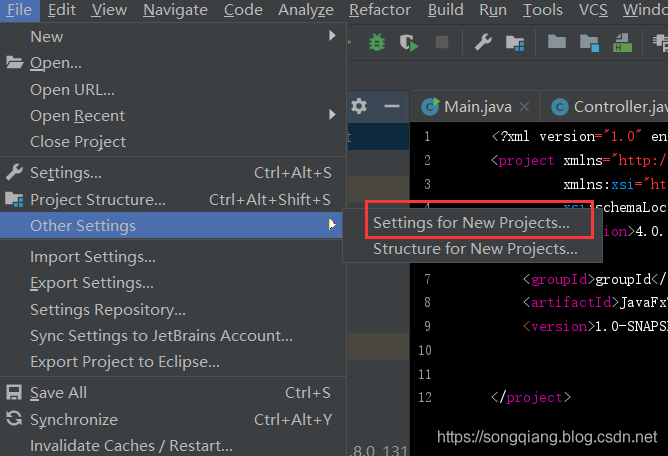The image size is (668, 456).
Task: Choose Settings for New Projects...
Action: (x=471, y=223)
